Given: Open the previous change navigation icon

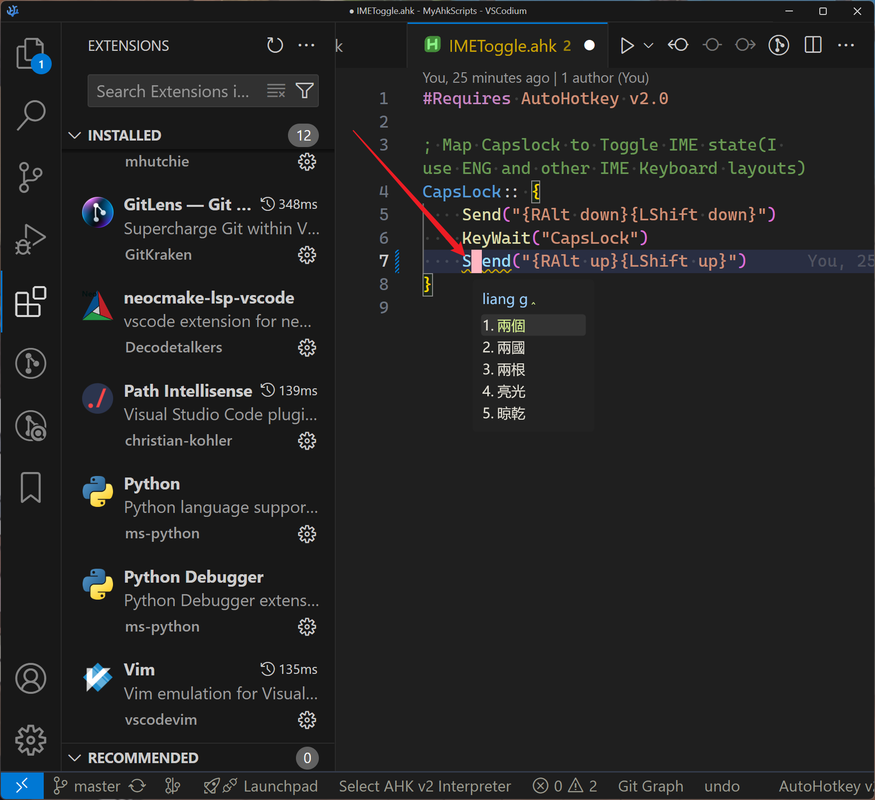Looking at the screenshot, I should pyautogui.click(x=712, y=45).
